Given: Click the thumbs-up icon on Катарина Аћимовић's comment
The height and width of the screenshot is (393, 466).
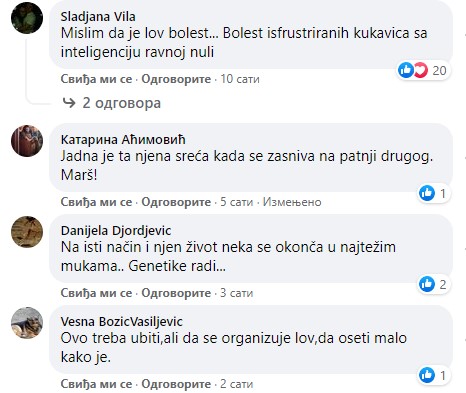Looking at the screenshot, I should tap(427, 193).
